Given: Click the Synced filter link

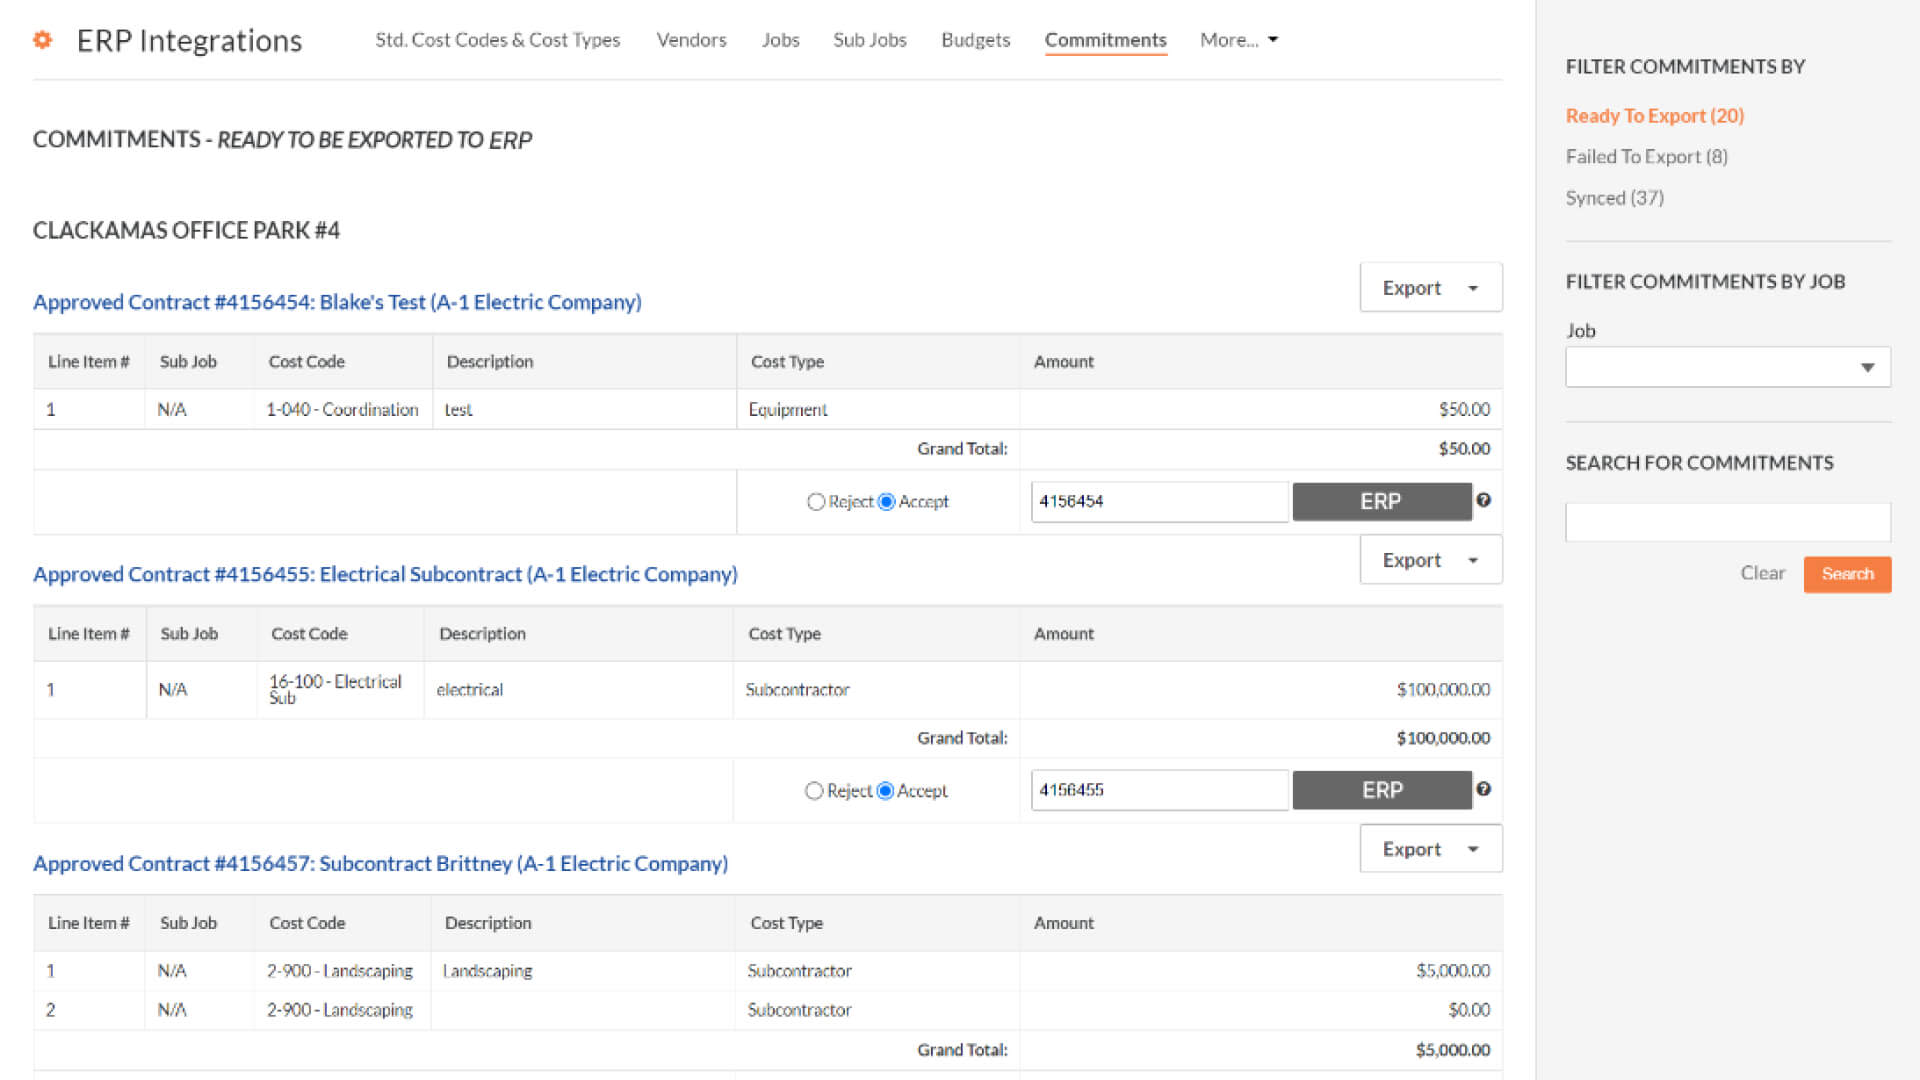Looking at the screenshot, I should [x=1613, y=196].
